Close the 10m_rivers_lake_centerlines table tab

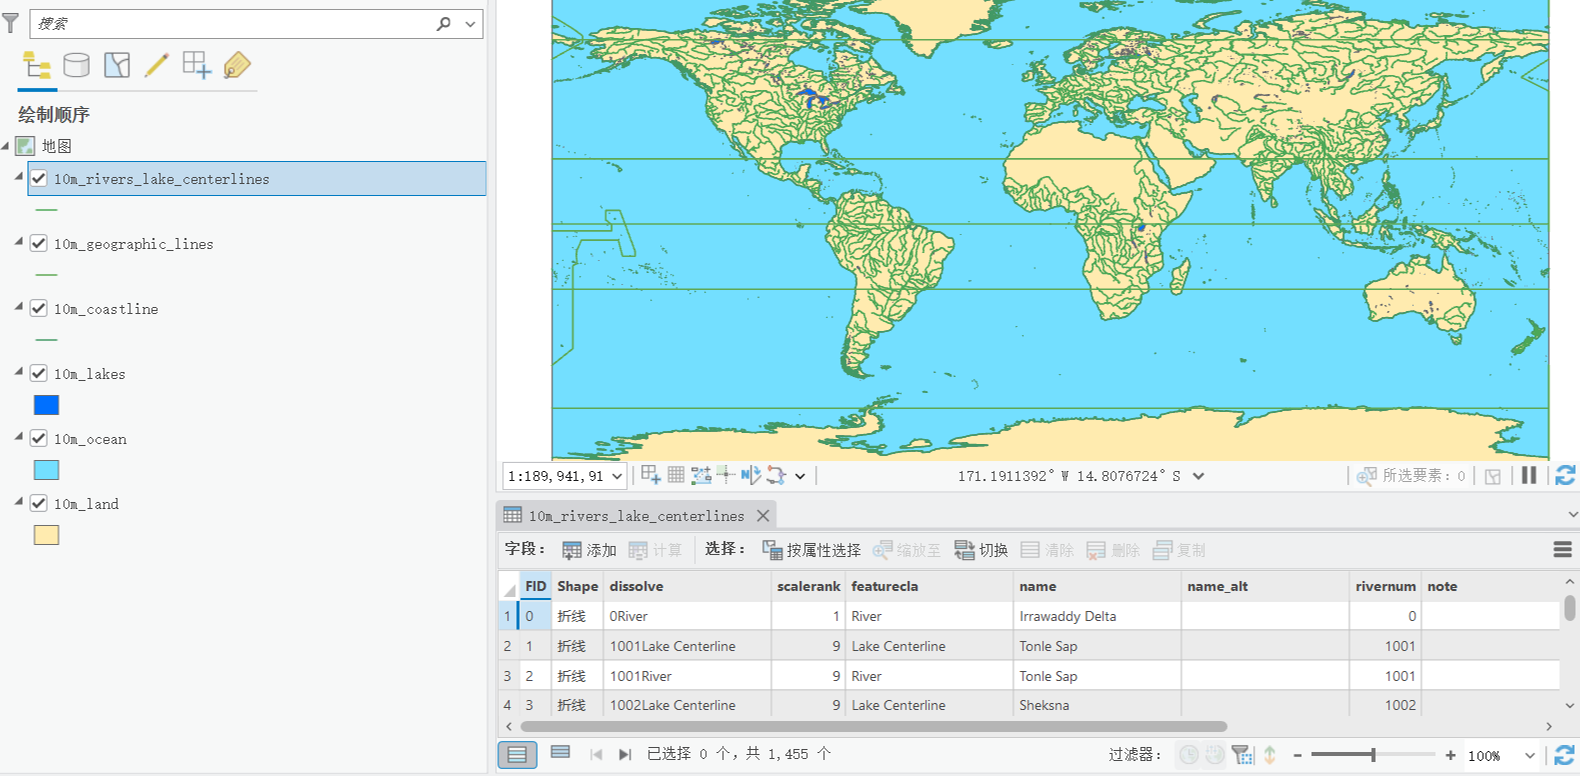763,515
